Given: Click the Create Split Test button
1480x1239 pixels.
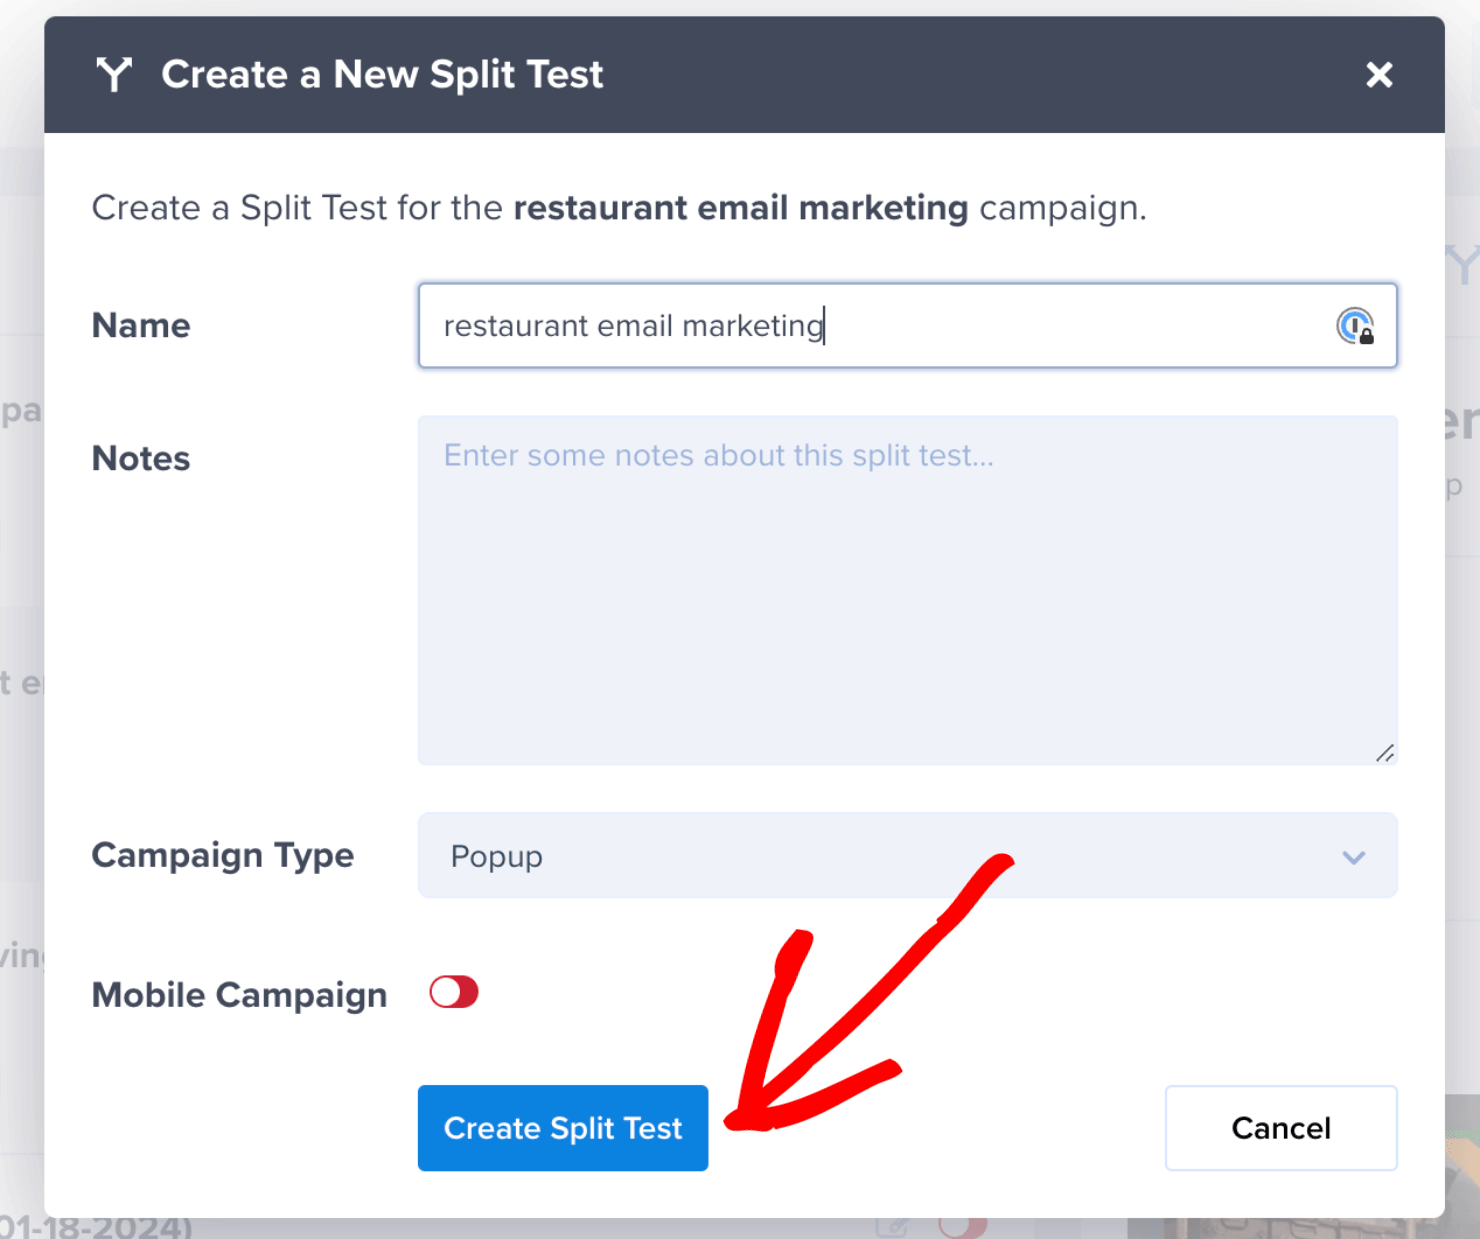Looking at the screenshot, I should click(562, 1128).
